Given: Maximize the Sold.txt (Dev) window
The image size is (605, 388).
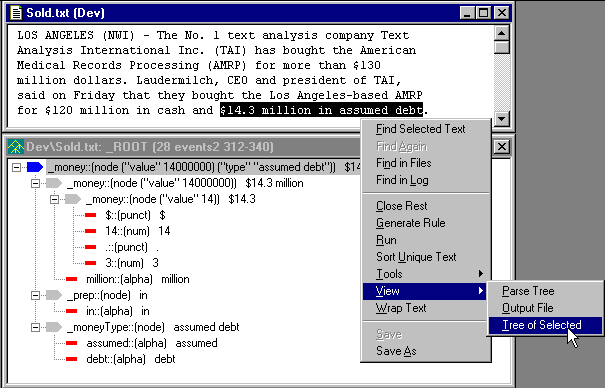Looking at the screenshot, I should coord(484,13).
